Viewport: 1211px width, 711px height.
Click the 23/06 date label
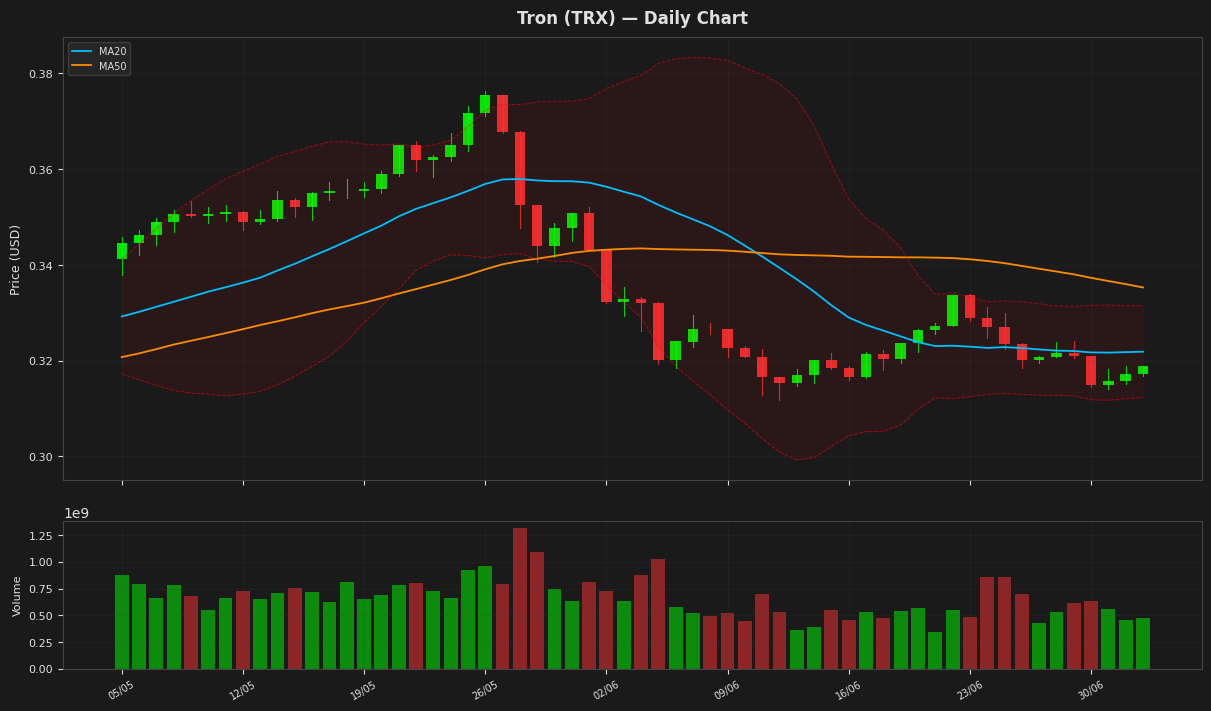click(970, 690)
